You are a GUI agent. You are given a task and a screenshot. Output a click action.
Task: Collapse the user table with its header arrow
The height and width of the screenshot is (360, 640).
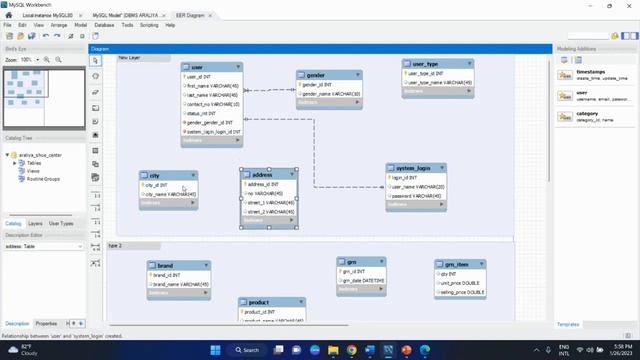point(238,67)
